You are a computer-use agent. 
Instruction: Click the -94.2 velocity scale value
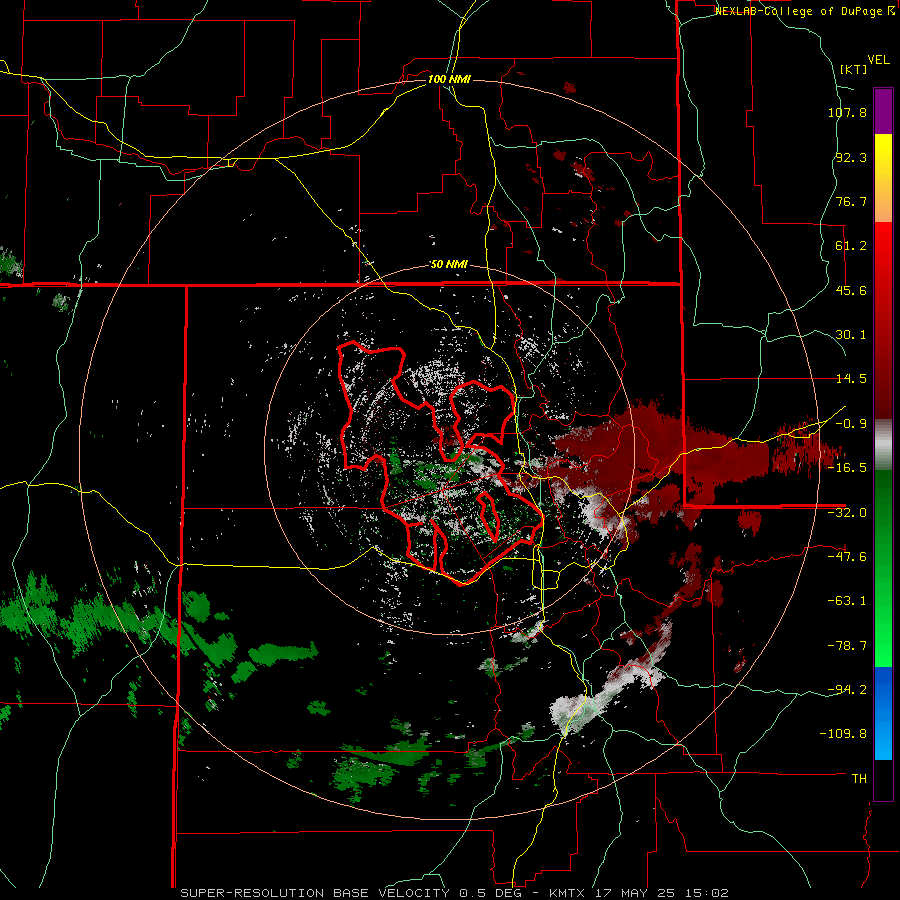[x=847, y=690]
